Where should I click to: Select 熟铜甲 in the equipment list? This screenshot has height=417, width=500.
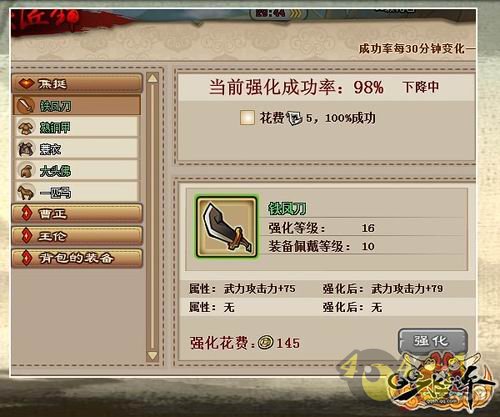click(x=76, y=127)
